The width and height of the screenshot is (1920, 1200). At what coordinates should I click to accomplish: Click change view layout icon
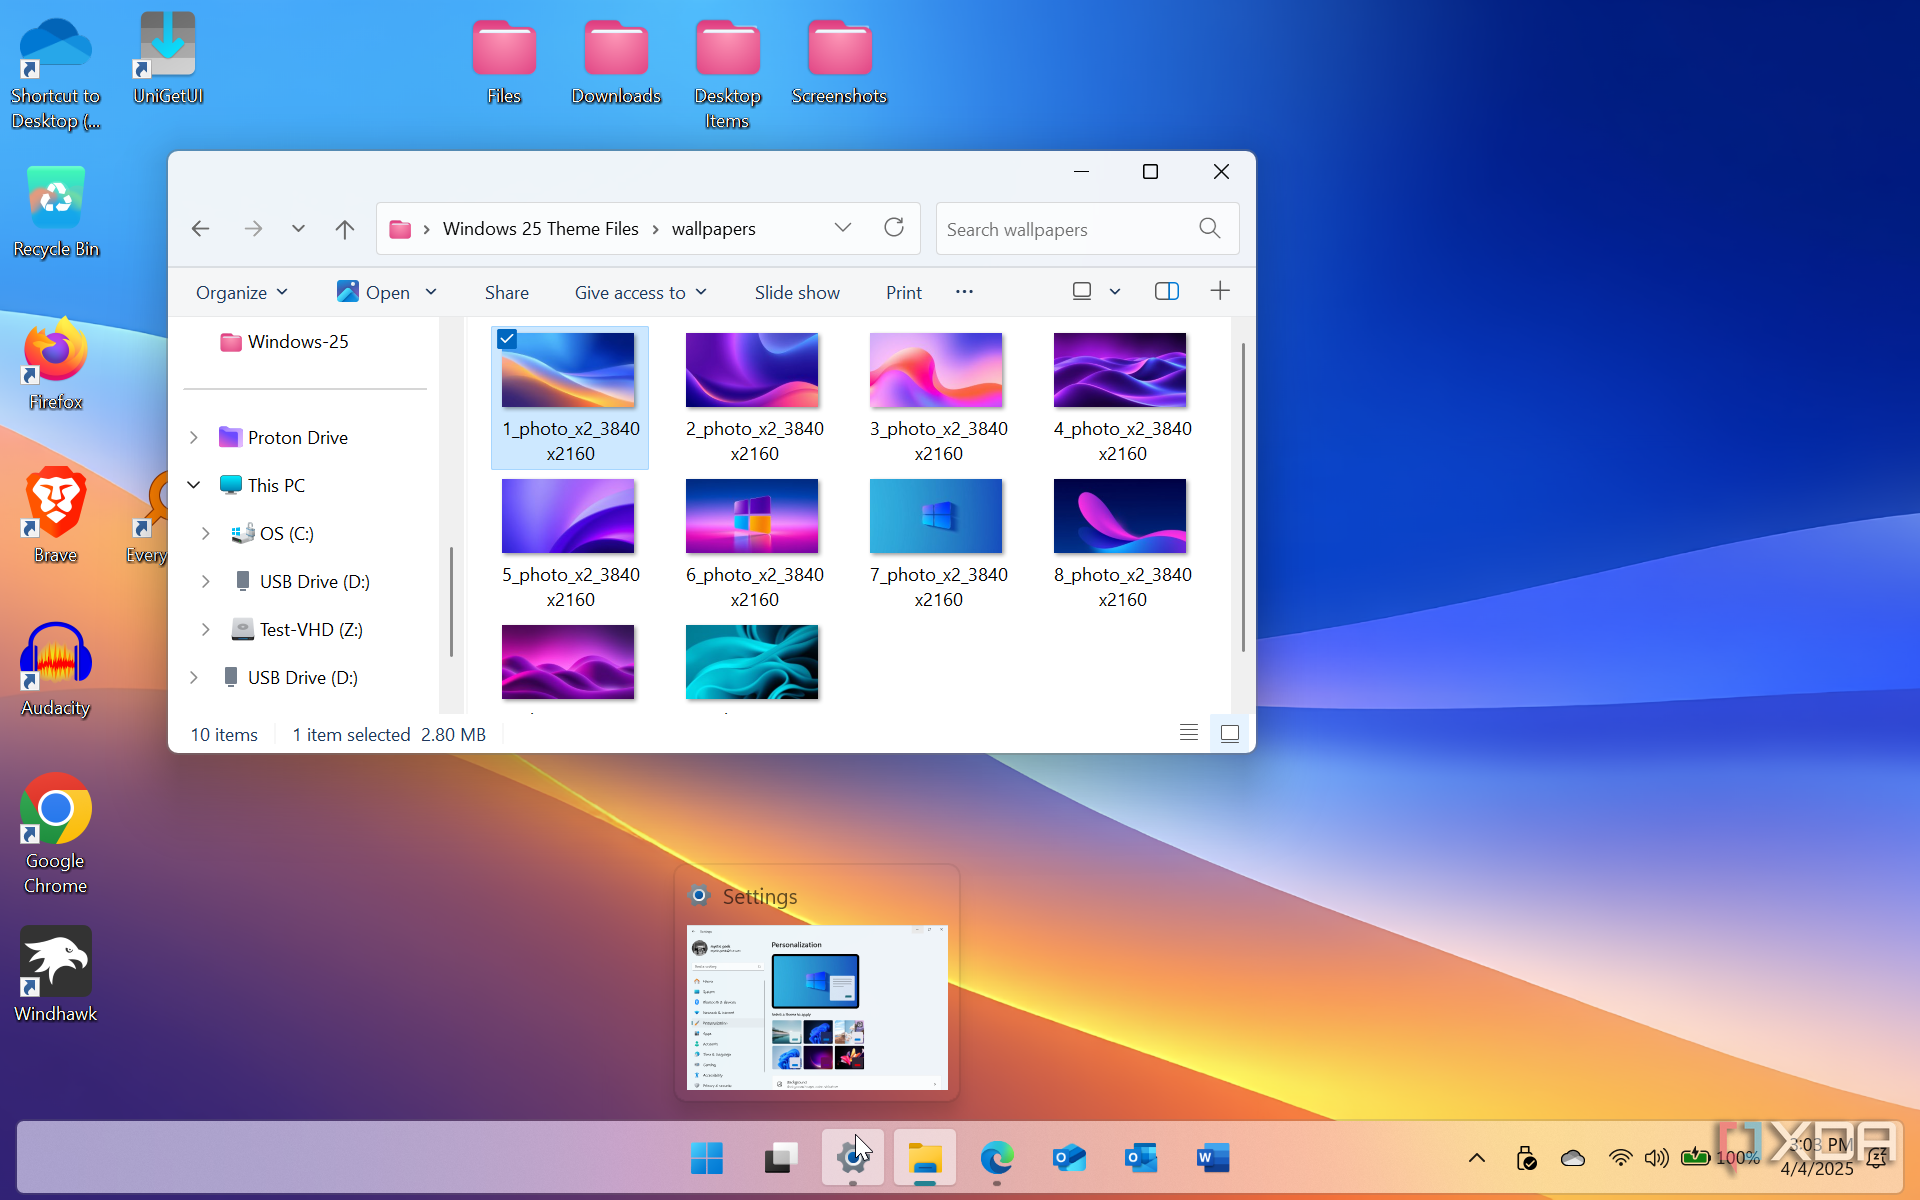pyautogui.click(x=1082, y=291)
